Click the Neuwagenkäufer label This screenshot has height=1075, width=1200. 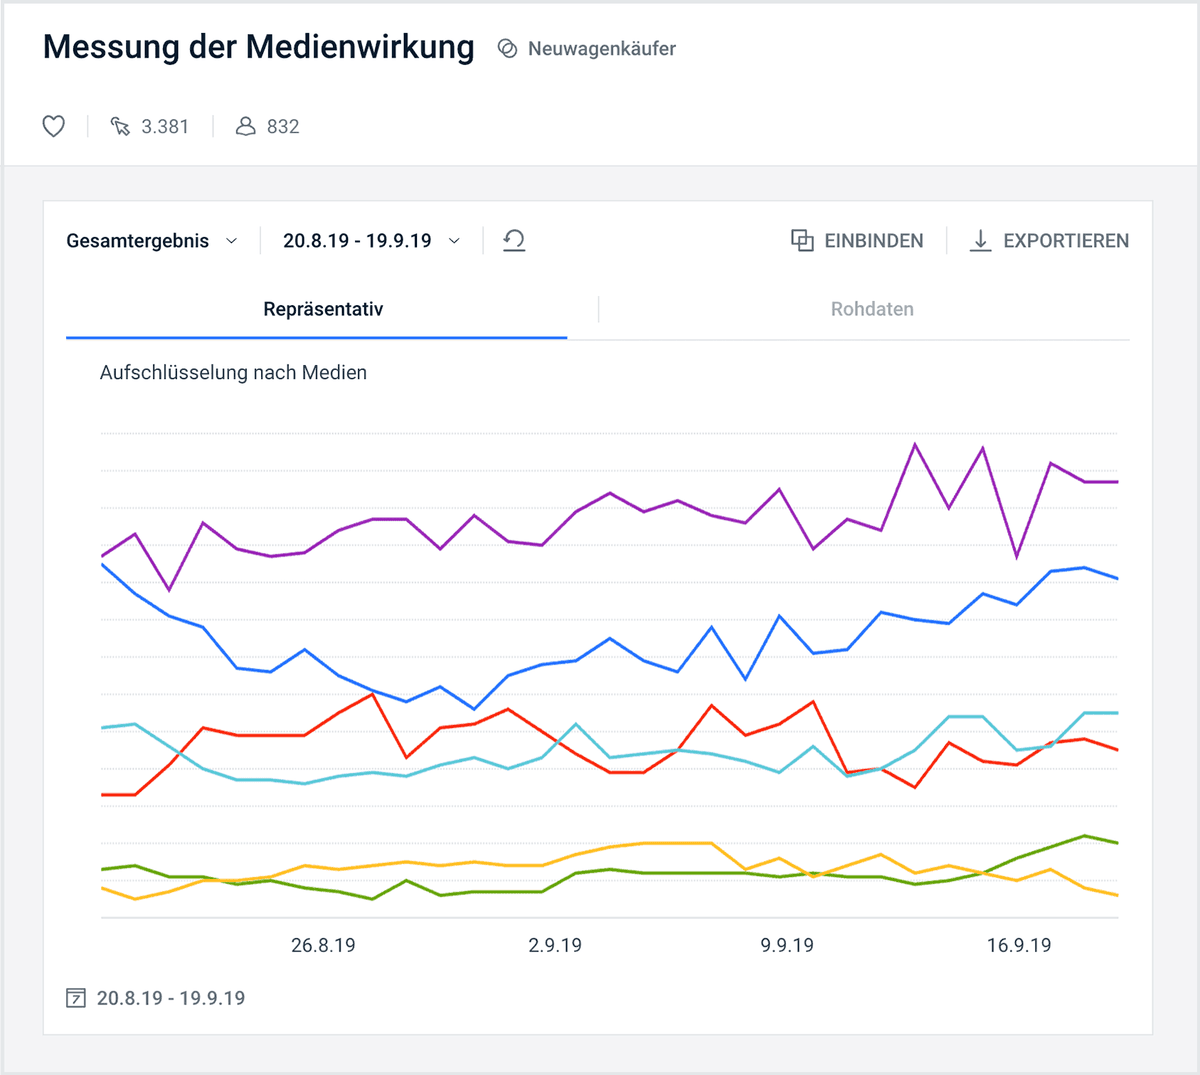[601, 48]
